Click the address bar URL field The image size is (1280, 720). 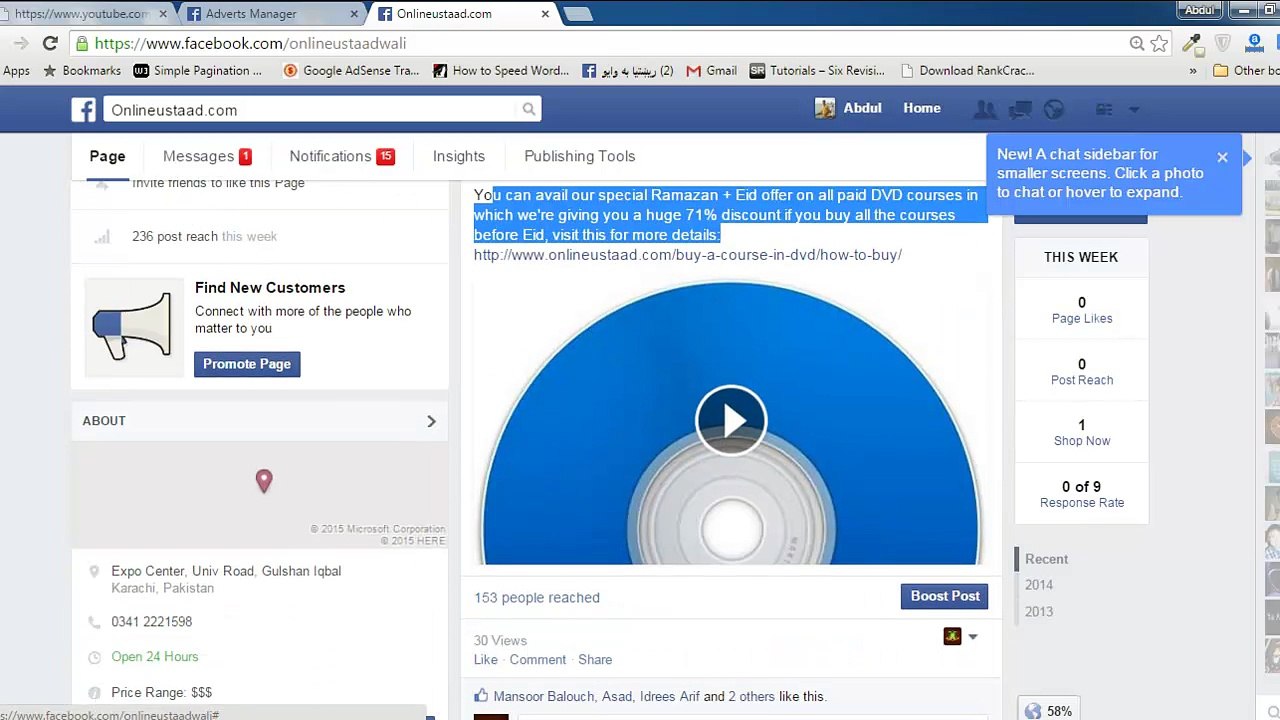[600, 43]
